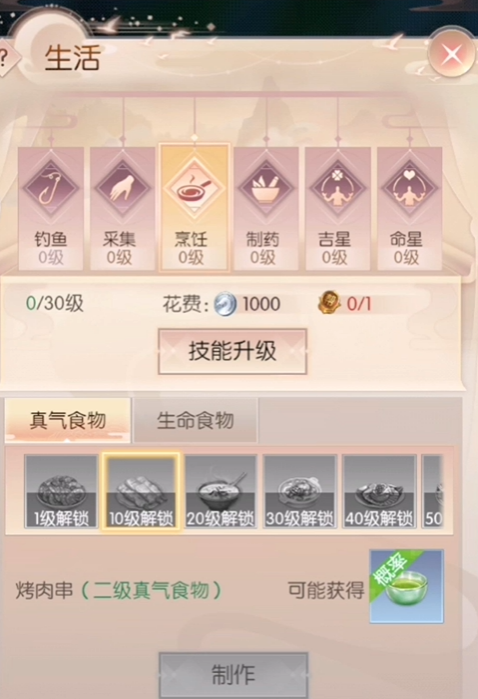Select the 30级解锁 dish thumbnail
Viewport: 478px width, 699px height.
pyautogui.click(x=300, y=491)
